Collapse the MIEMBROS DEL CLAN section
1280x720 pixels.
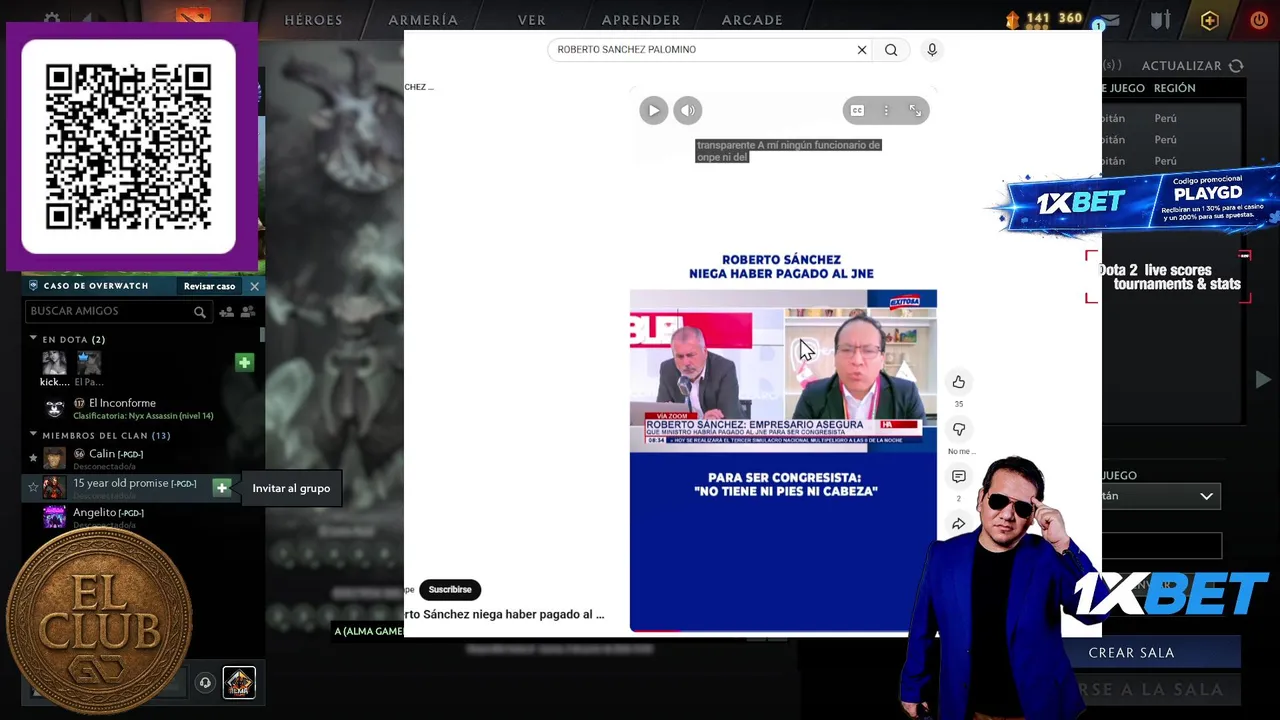(x=33, y=435)
